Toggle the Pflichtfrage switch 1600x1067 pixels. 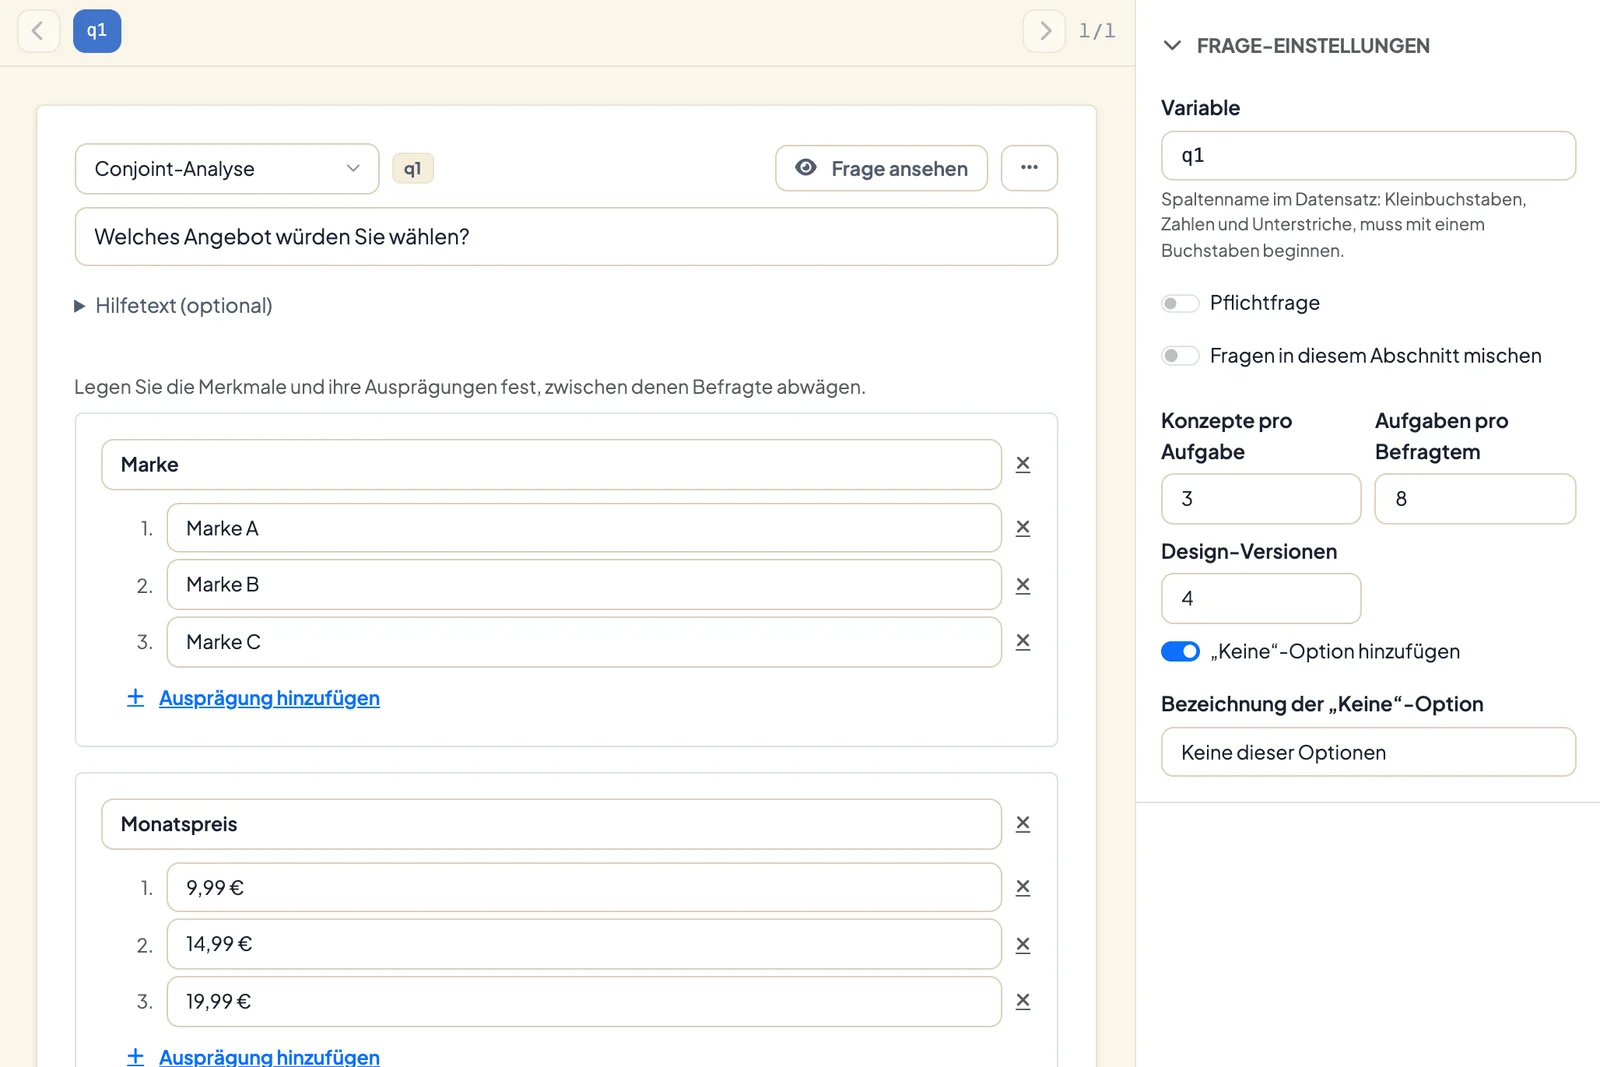point(1180,303)
